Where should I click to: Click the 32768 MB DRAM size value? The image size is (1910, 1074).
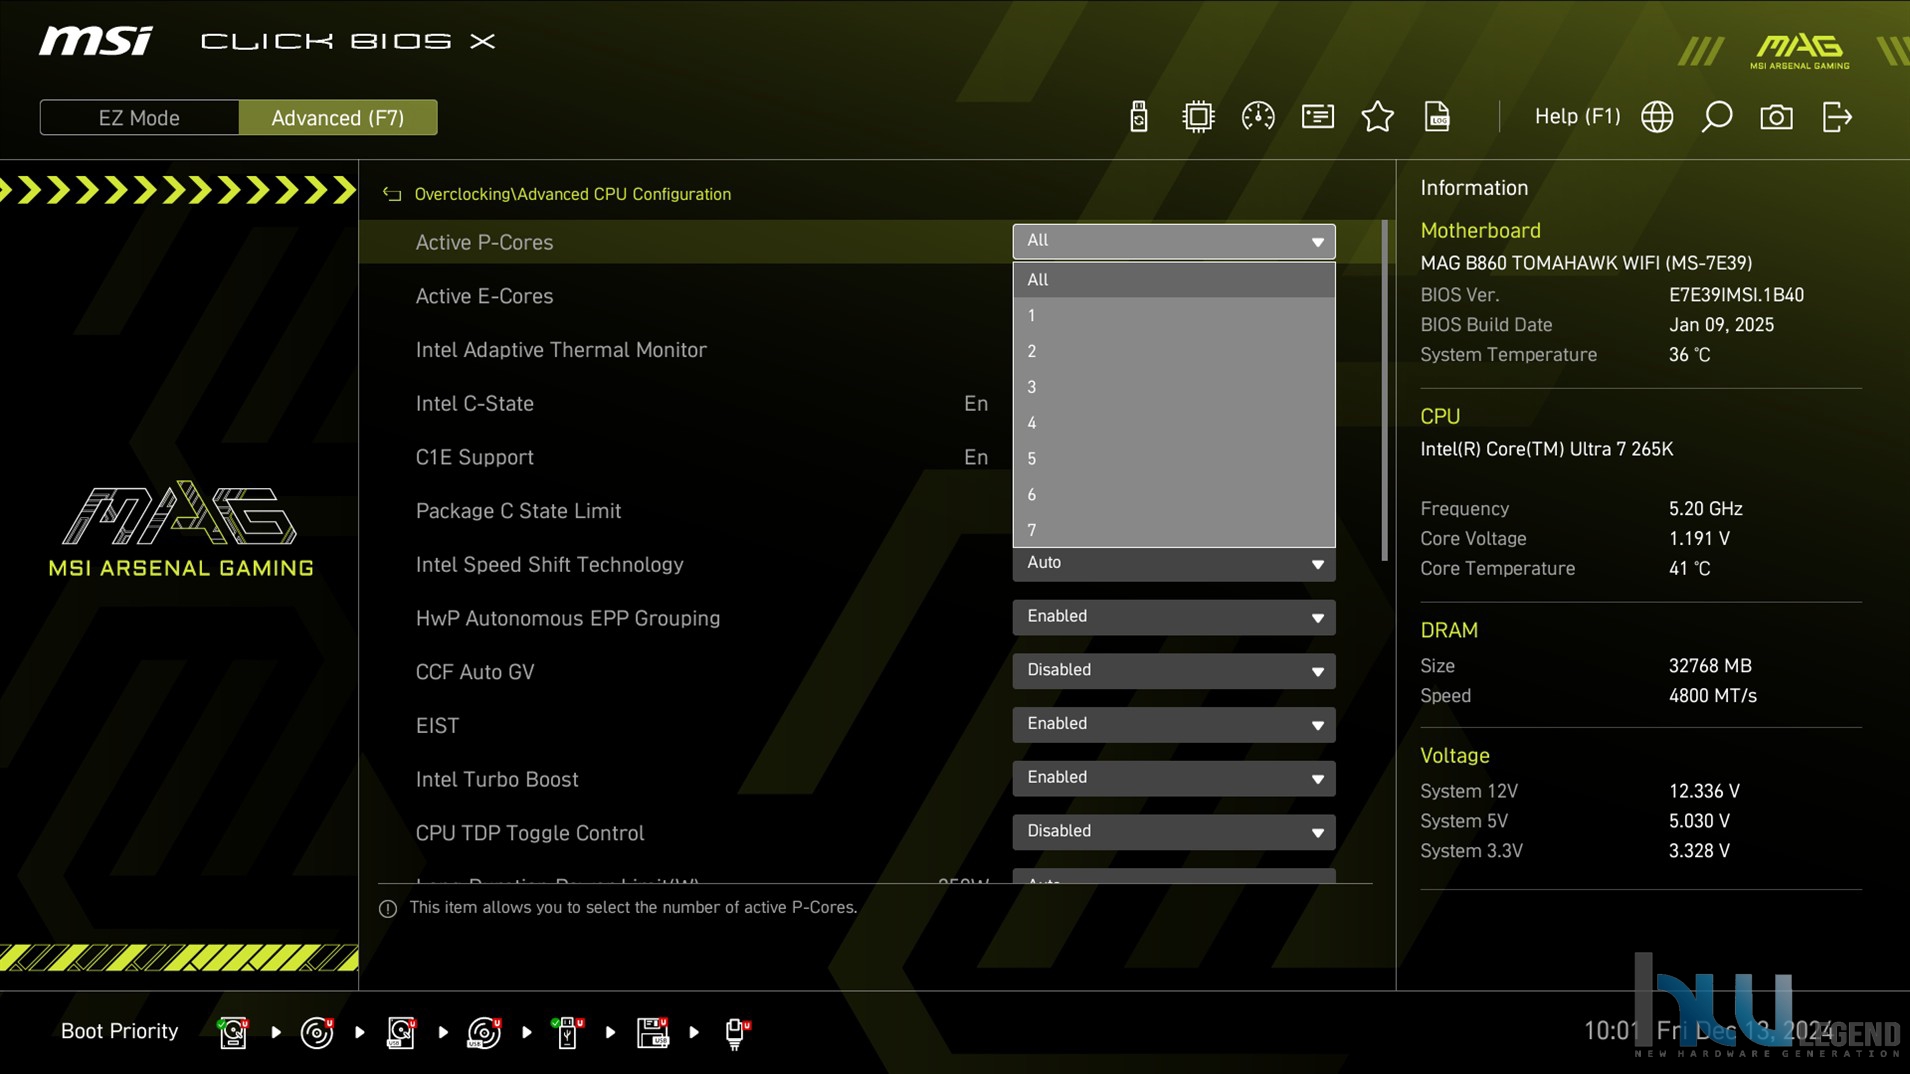click(1710, 666)
